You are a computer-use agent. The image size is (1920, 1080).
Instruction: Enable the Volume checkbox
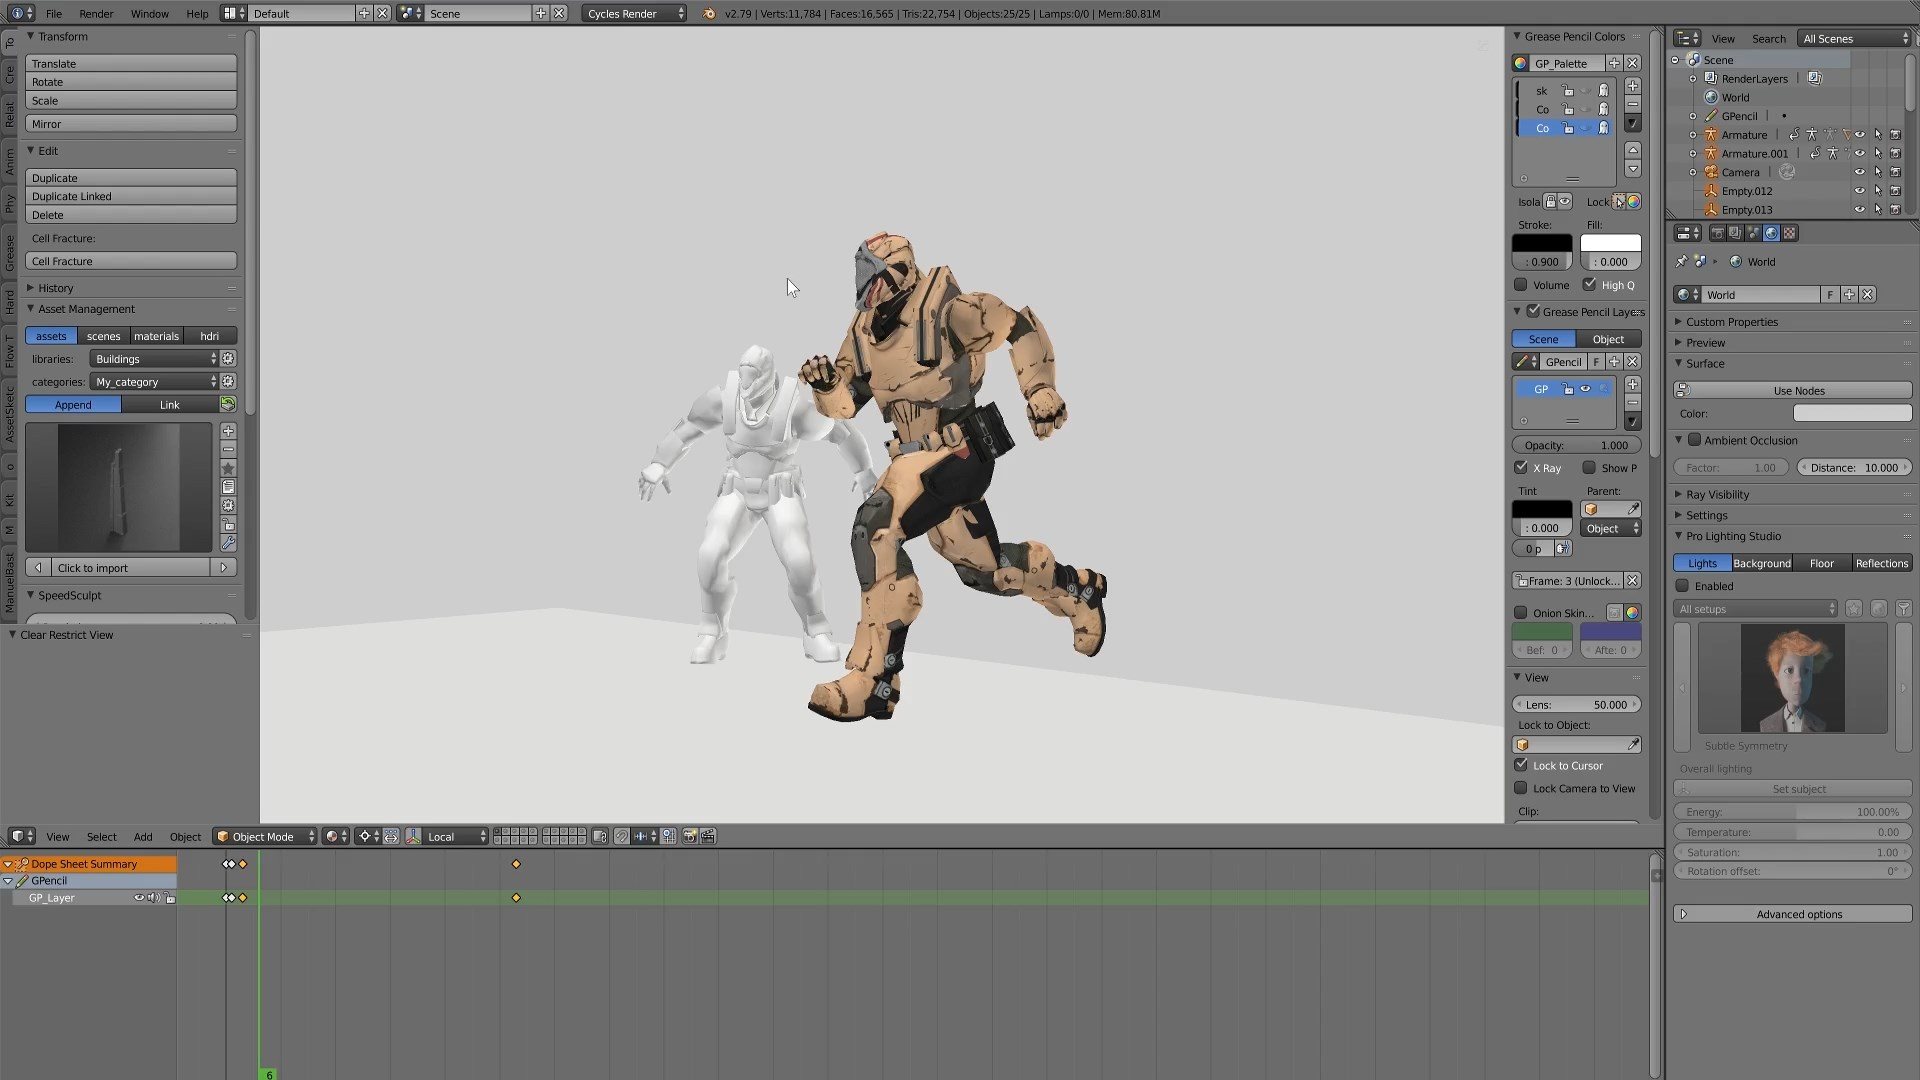[x=1521, y=285]
